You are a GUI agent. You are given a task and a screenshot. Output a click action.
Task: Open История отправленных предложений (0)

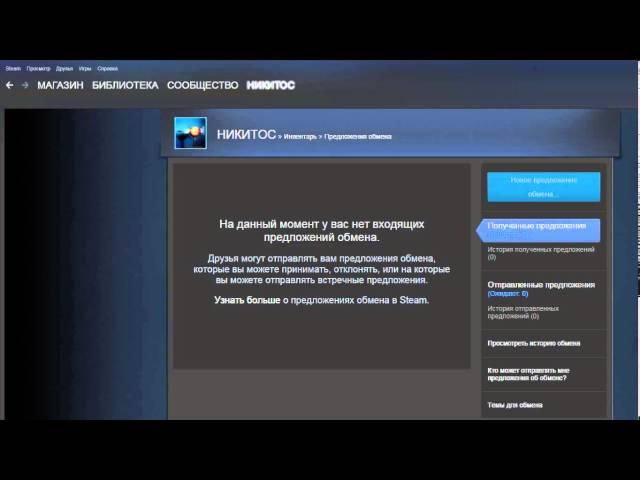tap(523, 312)
